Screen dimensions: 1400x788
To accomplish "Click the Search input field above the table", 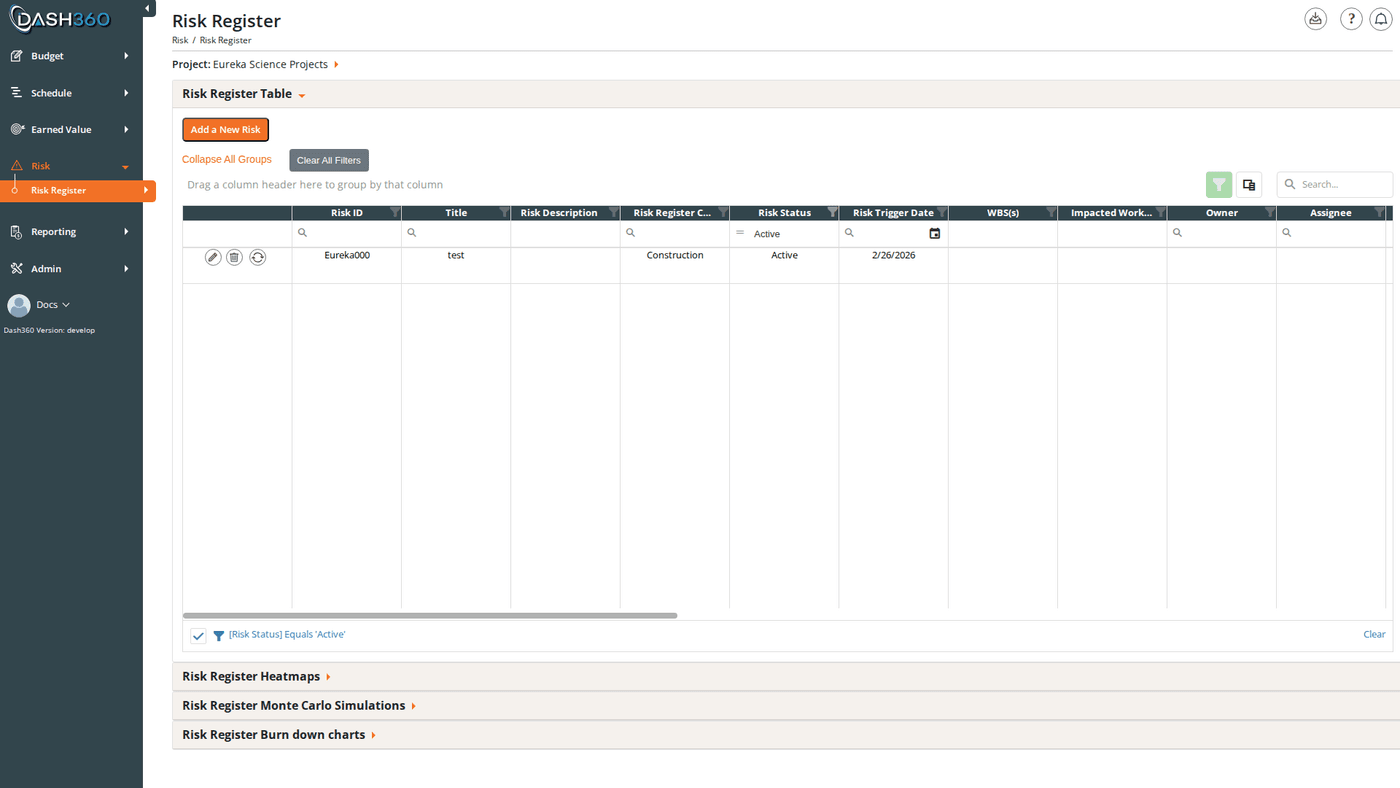I will pyautogui.click(x=1337, y=184).
